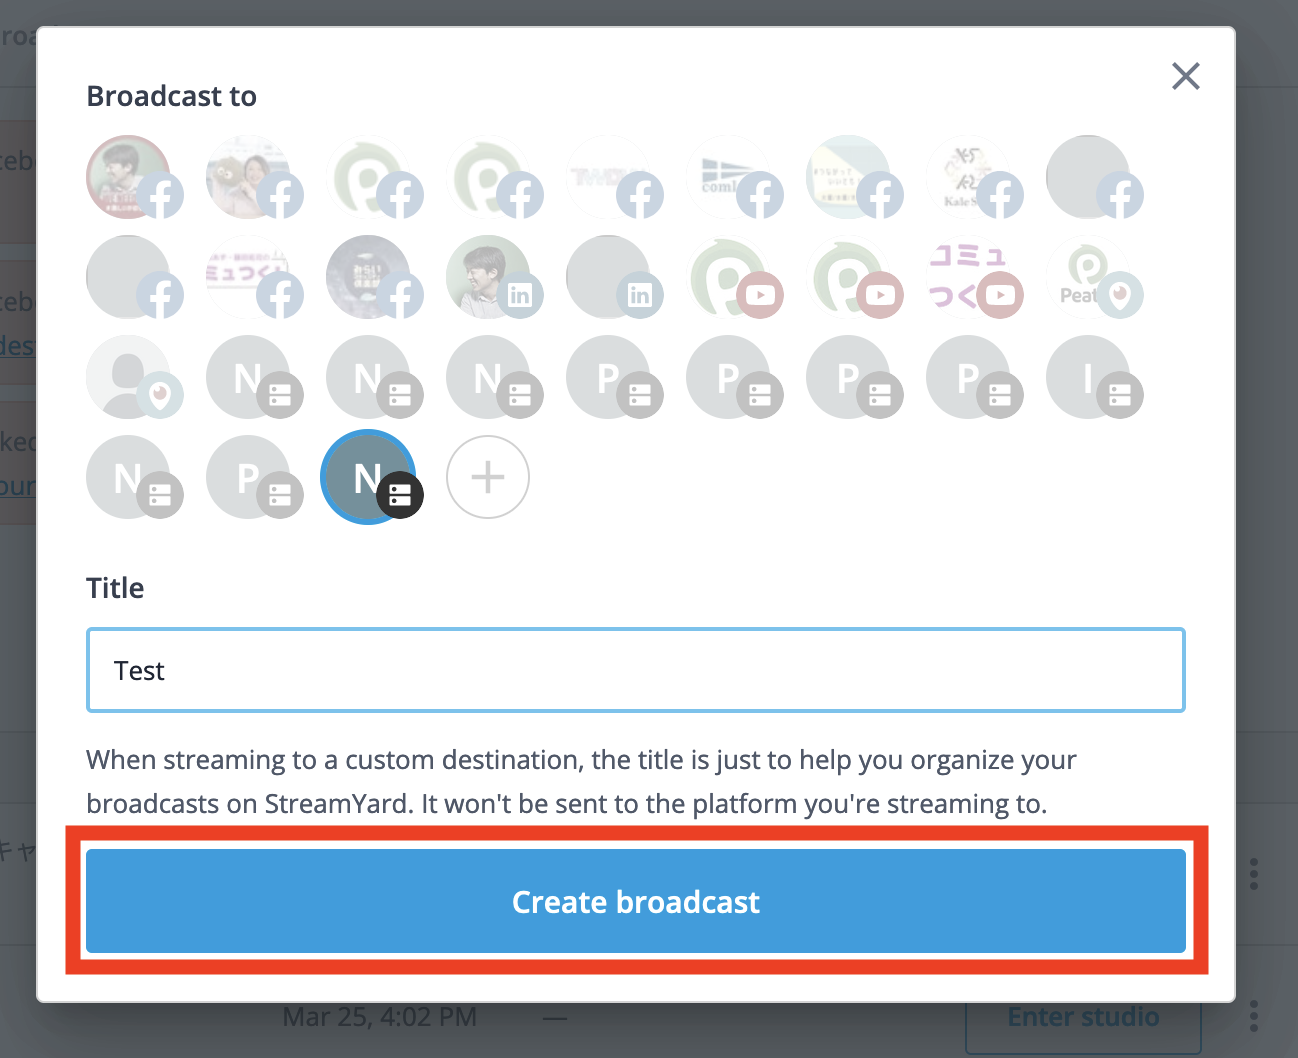Open the Enter studio button behind dialog
This screenshot has width=1298, height=1058.
(x=1083, y=1018)
